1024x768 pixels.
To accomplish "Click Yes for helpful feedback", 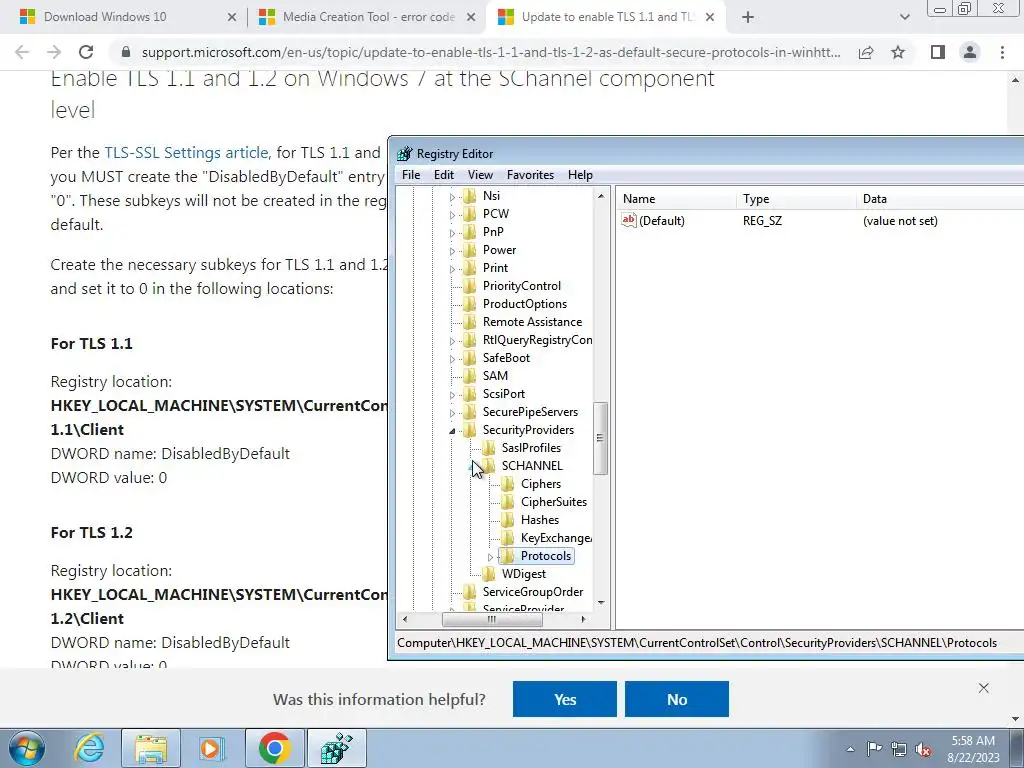I will click(x=565, y=699).
